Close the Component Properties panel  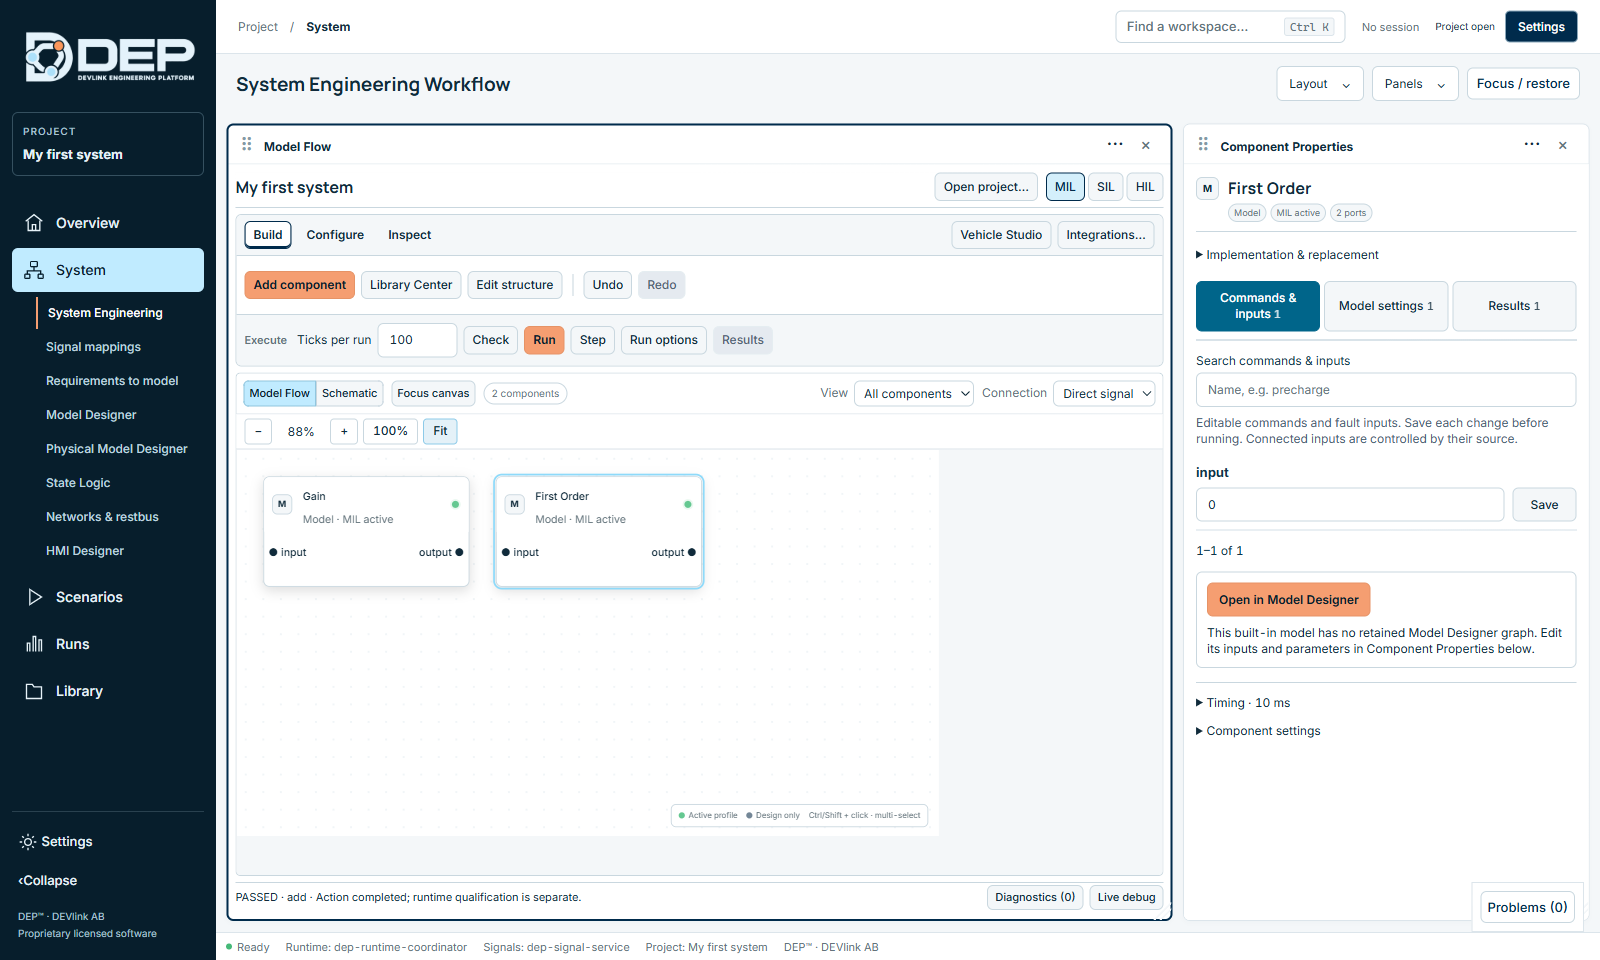[x=1563, y=146]
